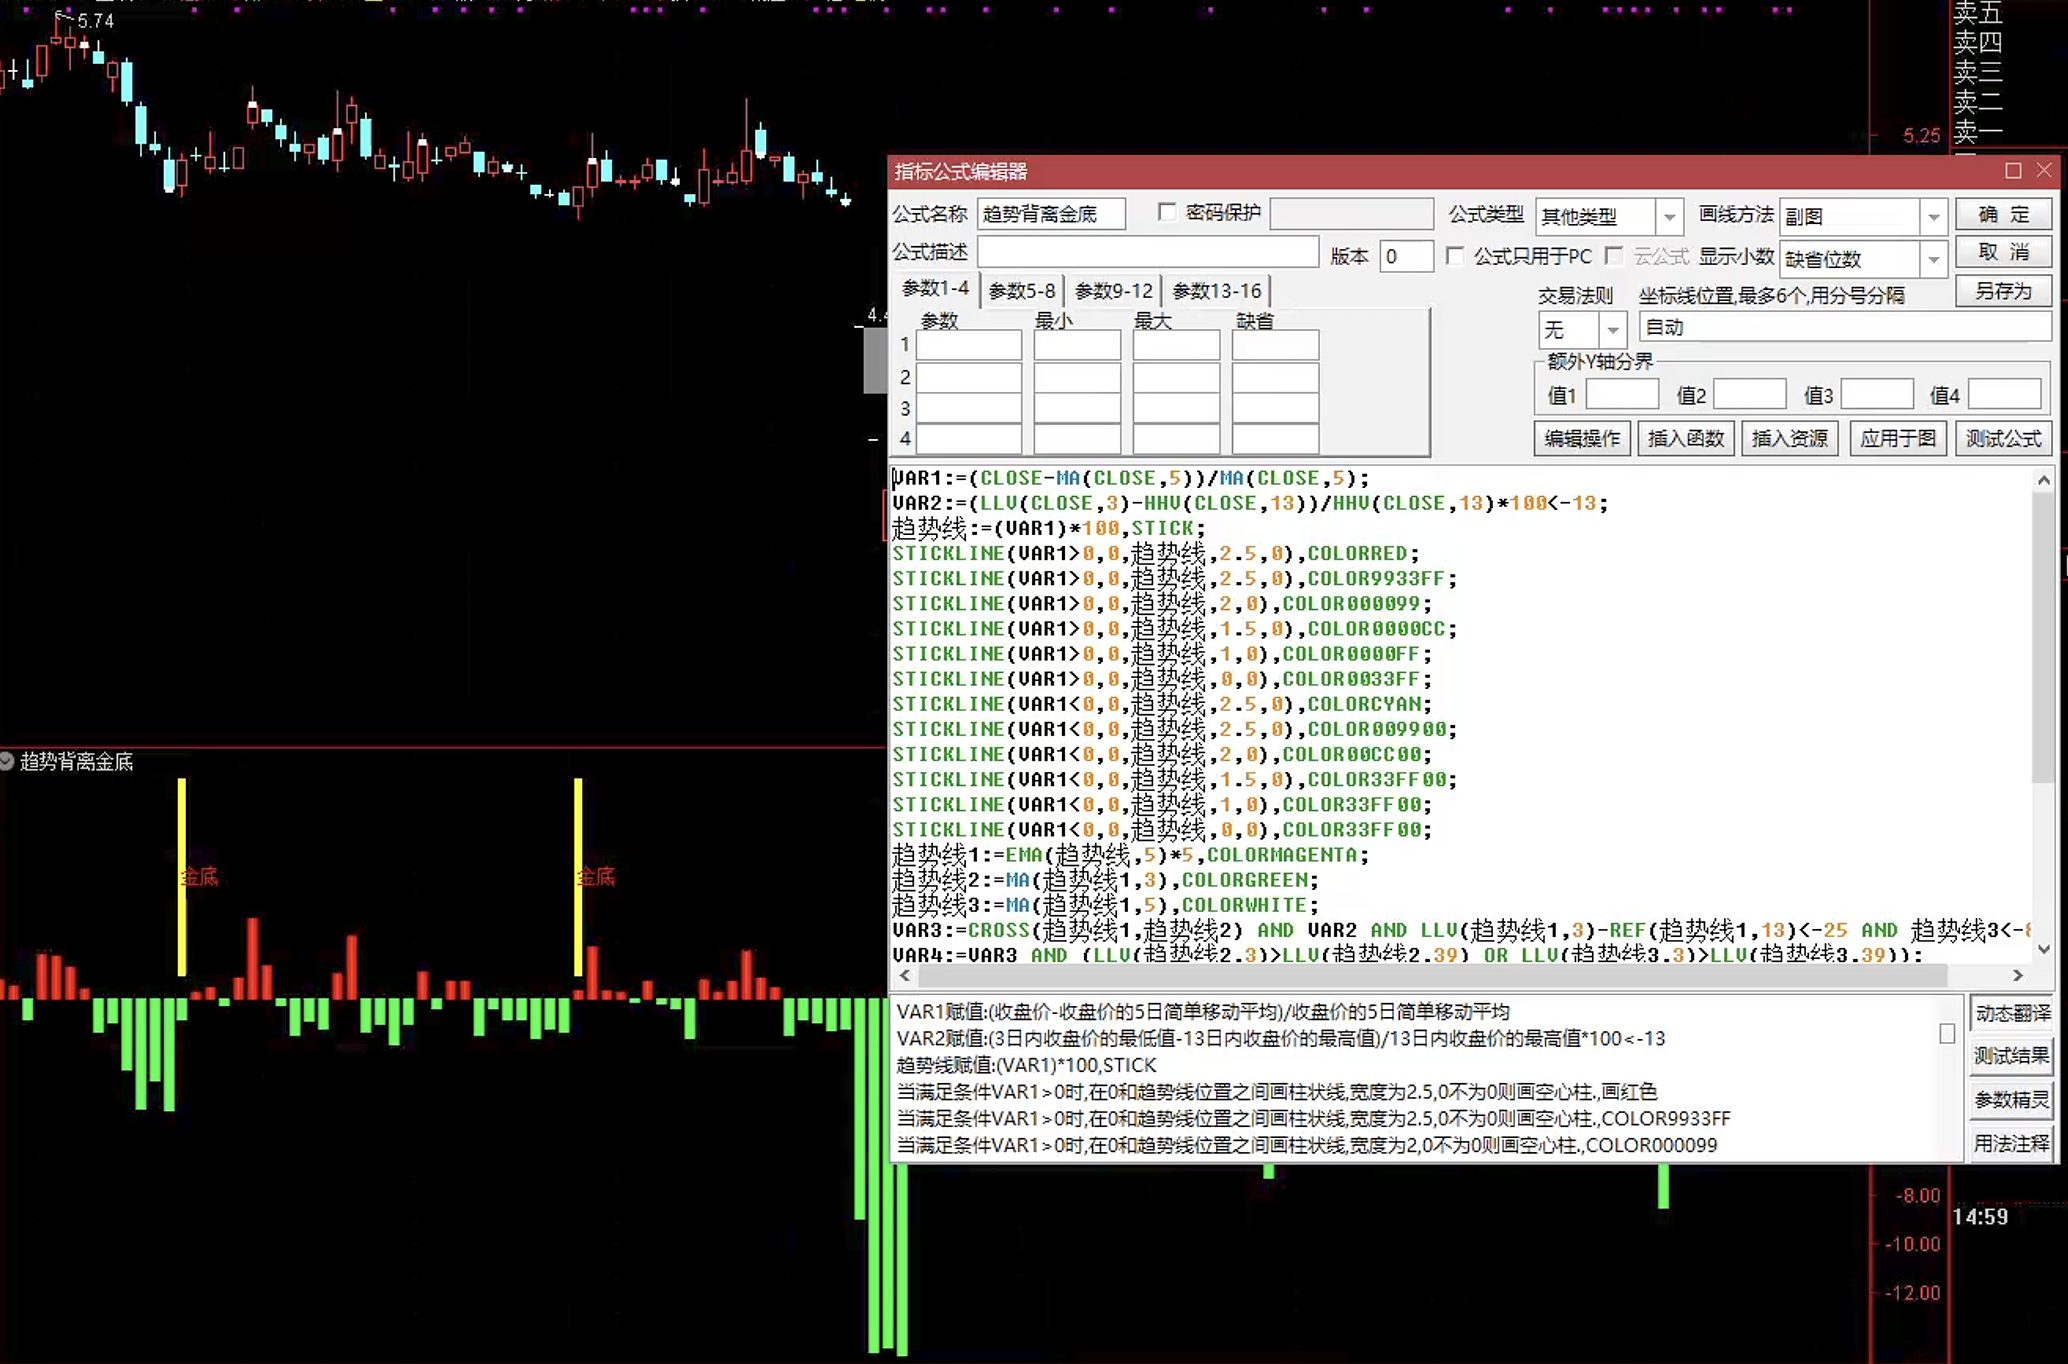The height and width of the screenshot is (1364, 2068).
Task: Click the code editor scroll-up arrow
Action: (x=2043, y=481)
